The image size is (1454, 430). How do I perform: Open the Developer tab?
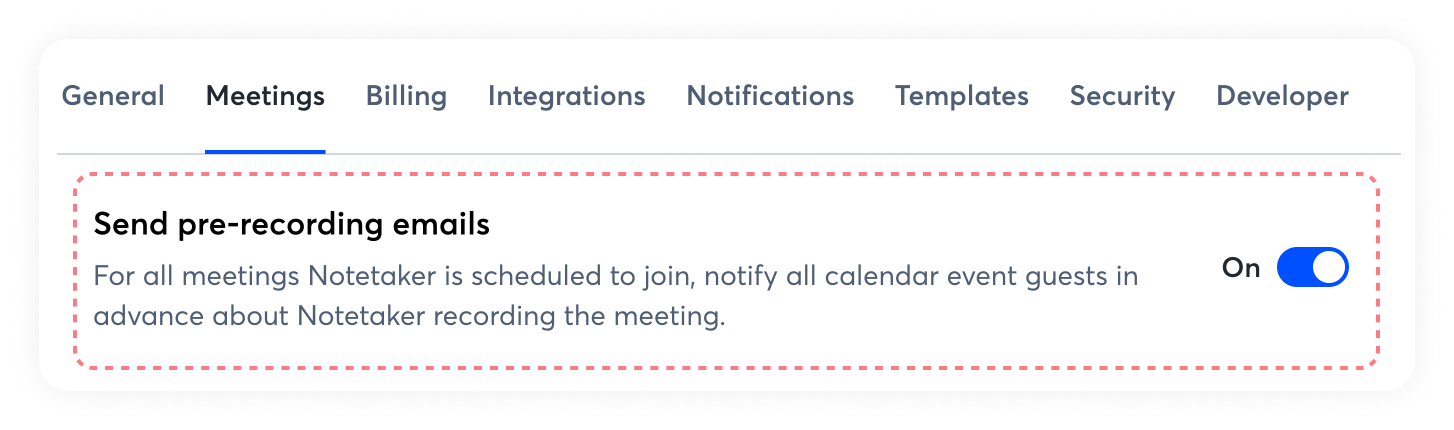coord(1282,97)
